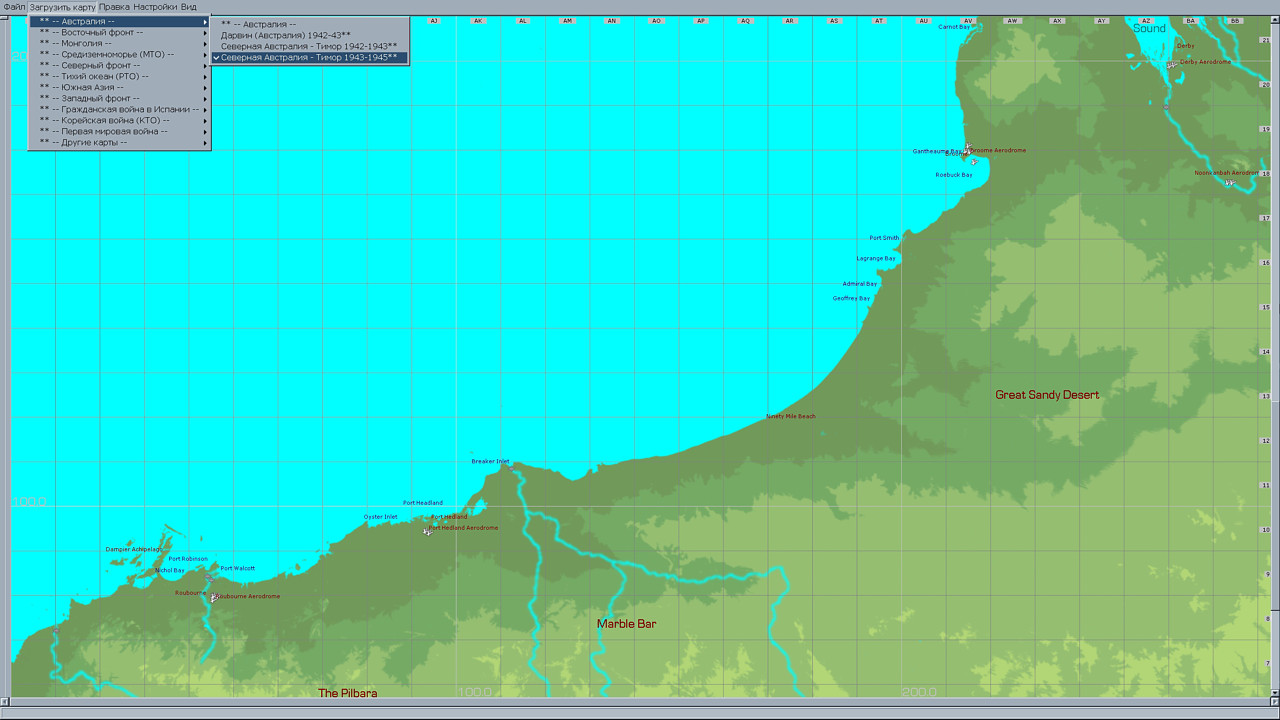Click the AJ column grid header
Viewport: 1280px width, 720px height.
coord(433,20)
